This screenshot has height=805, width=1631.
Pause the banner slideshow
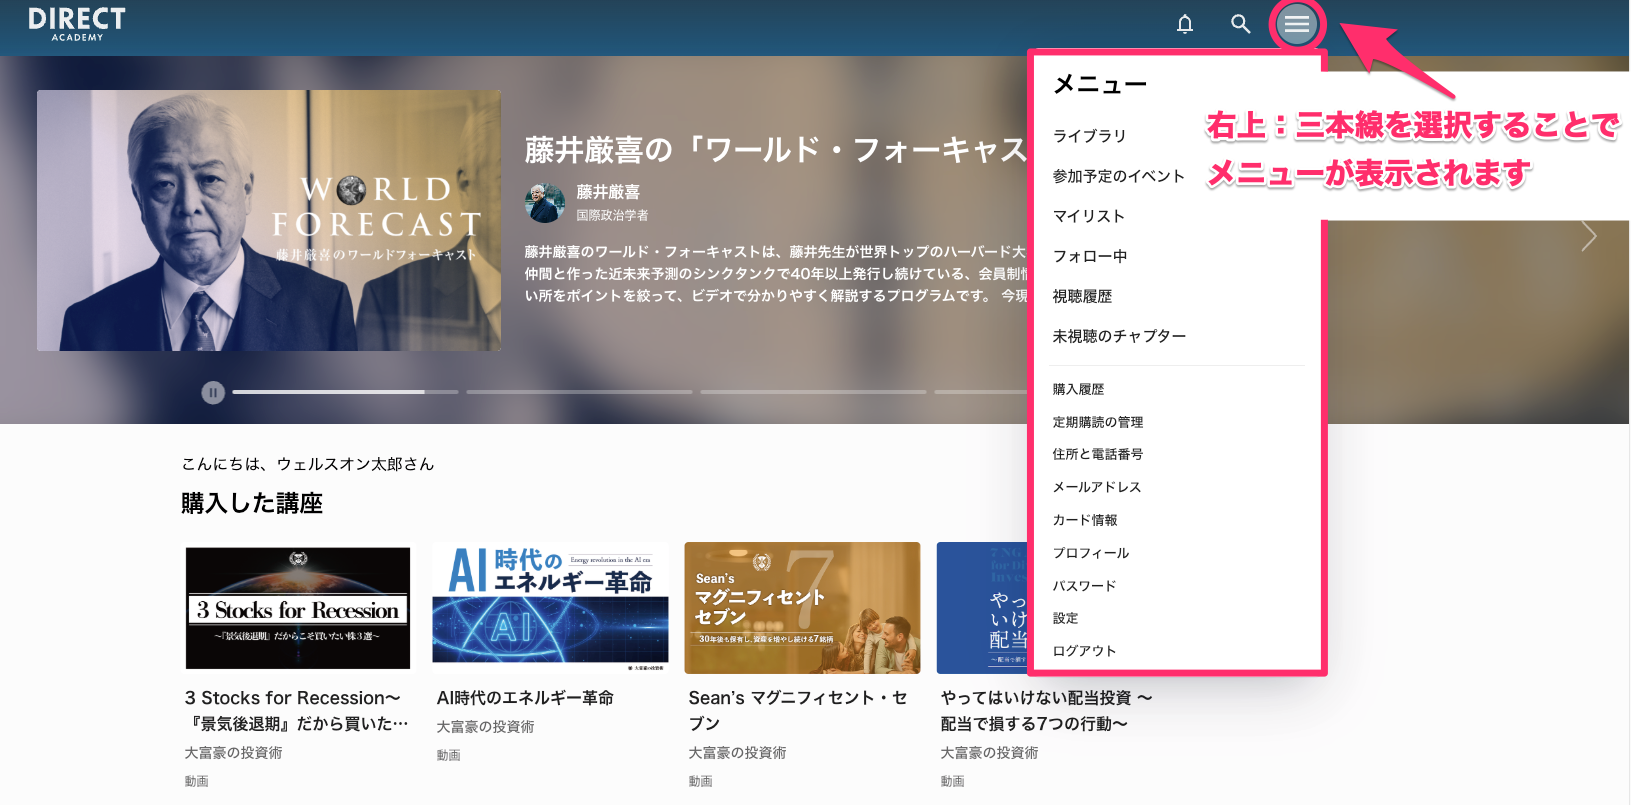(212, 393)
